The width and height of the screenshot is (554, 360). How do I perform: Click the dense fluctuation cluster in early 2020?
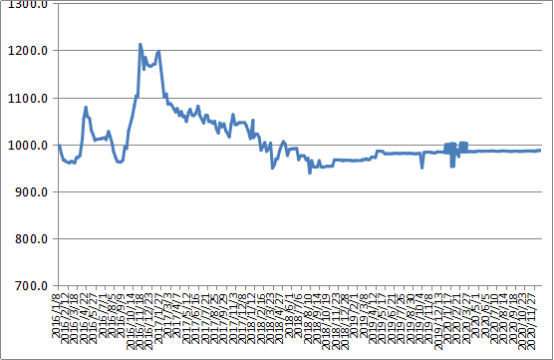pos(456,154)
